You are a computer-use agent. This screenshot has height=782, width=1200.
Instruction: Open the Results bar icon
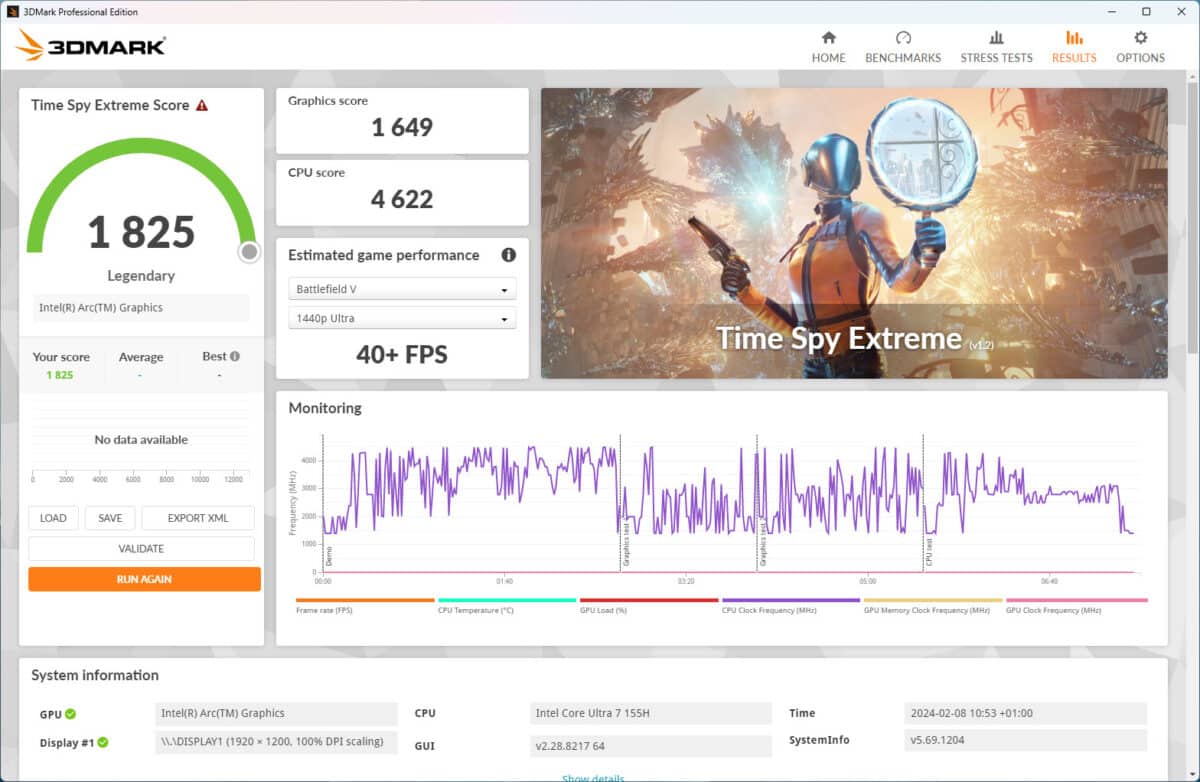pos(1074,38)
